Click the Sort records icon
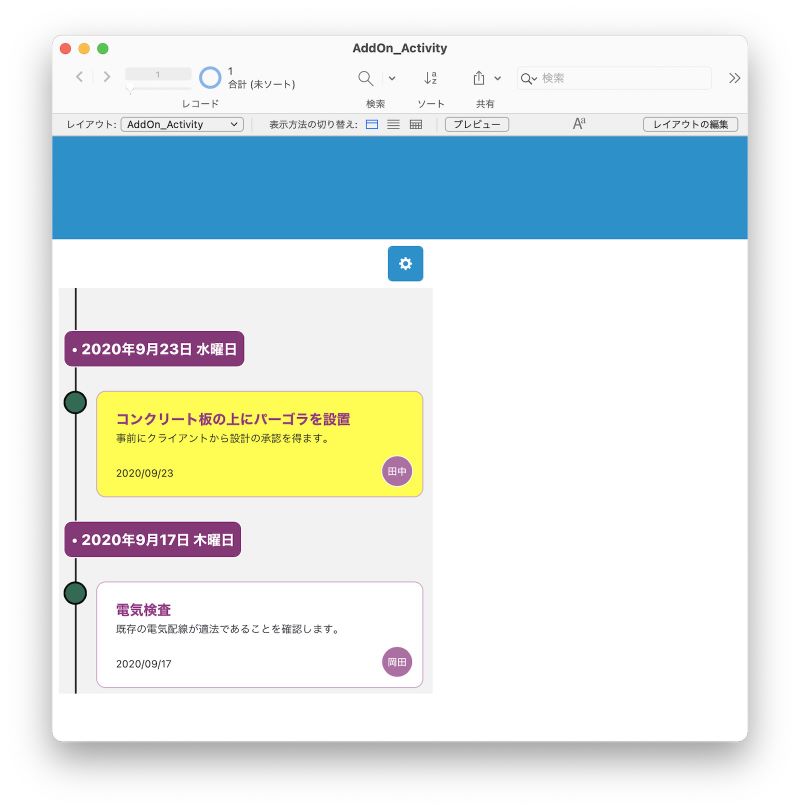800x811 pixels. tap(430, 78)
